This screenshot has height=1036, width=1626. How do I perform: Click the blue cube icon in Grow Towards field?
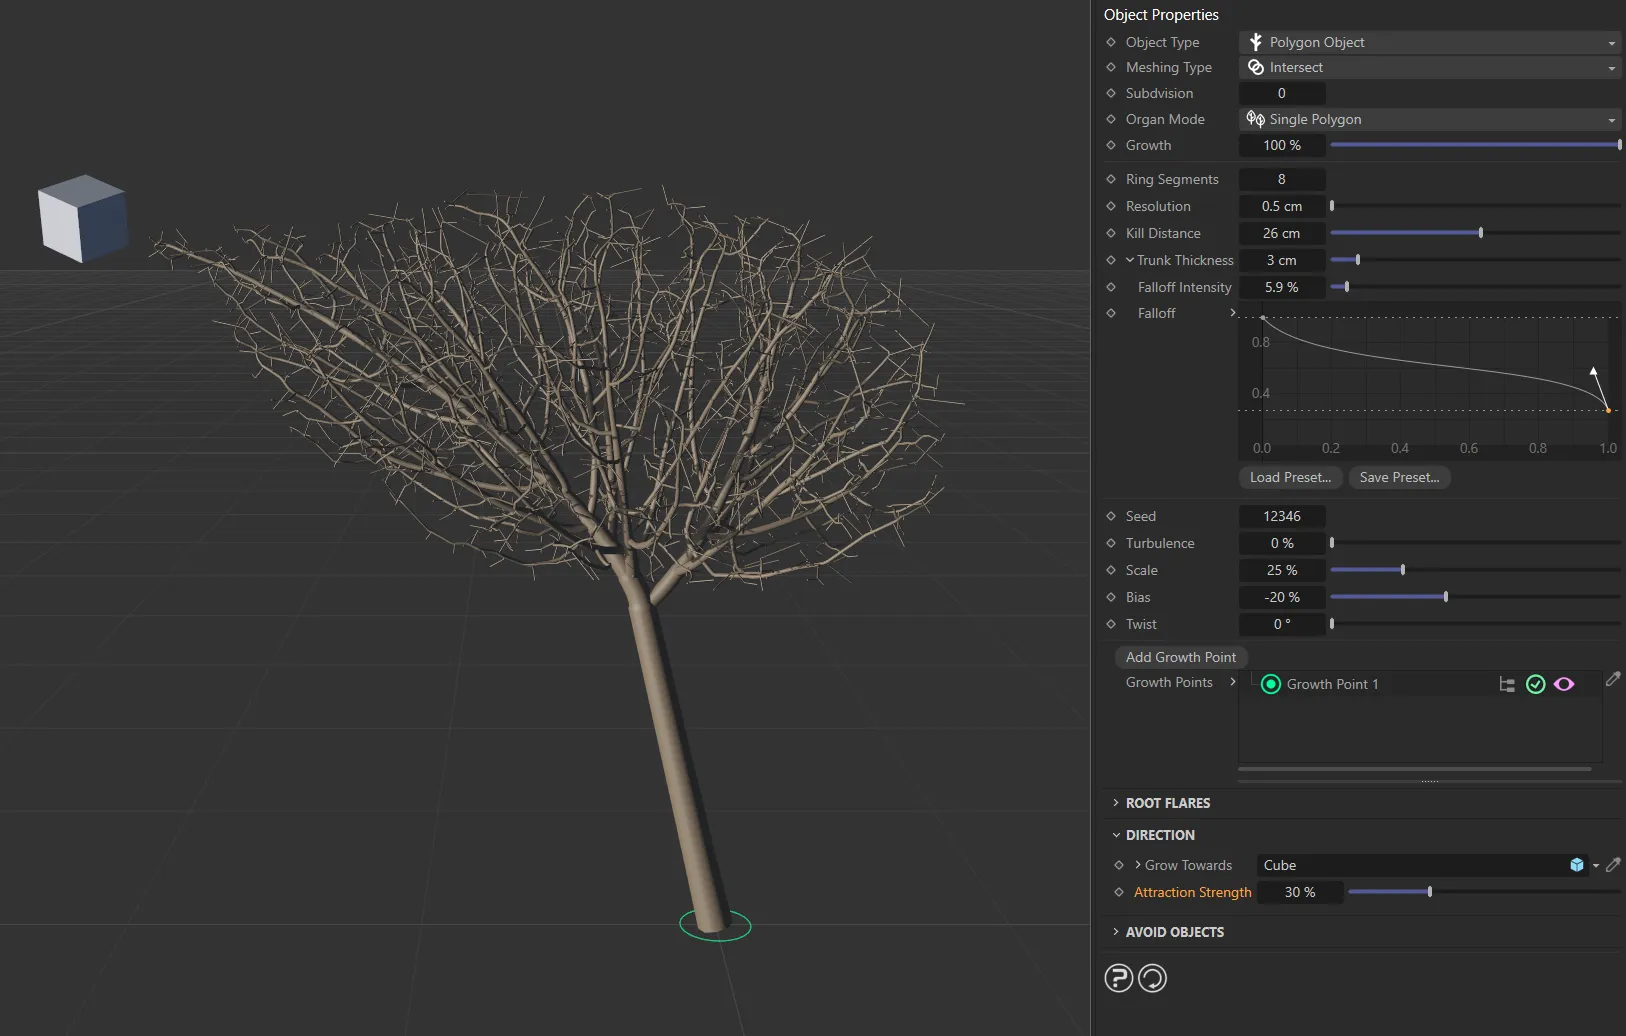pos(1577,865)
